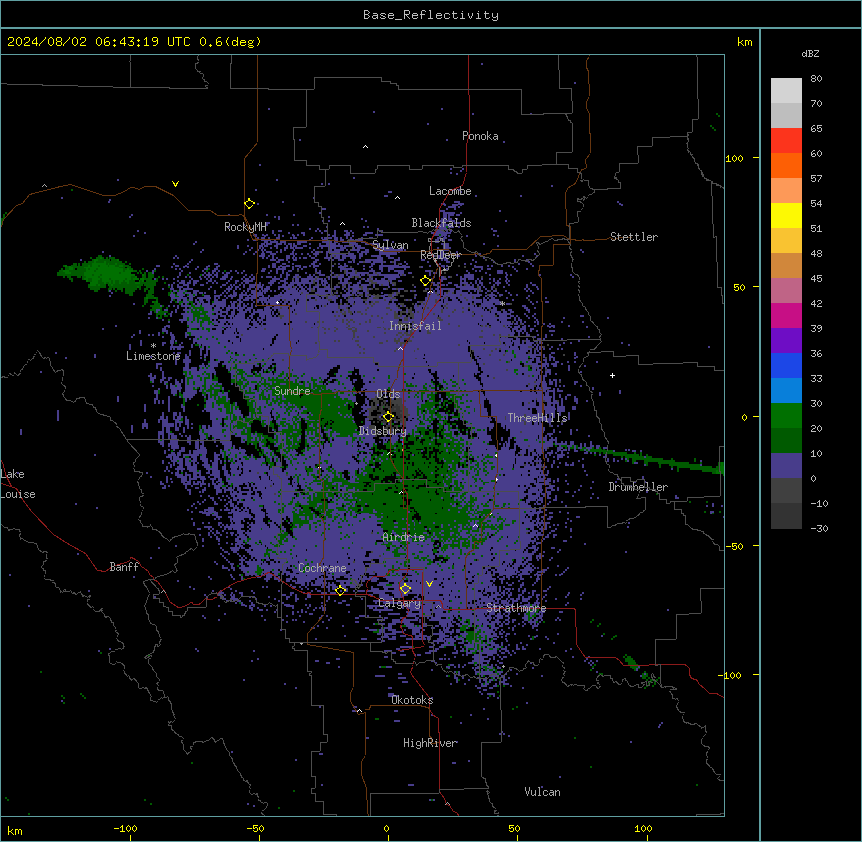Click the ThreeHills label
The width and height of the screenshot is (862, 842).
[x=537, y=418]
